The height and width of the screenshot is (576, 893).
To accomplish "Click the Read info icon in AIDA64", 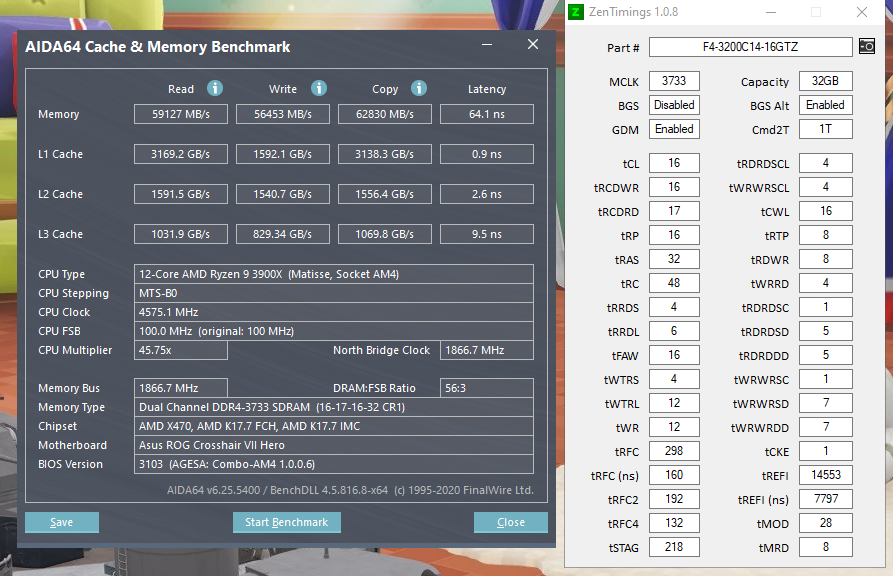I will coord(215,88).
